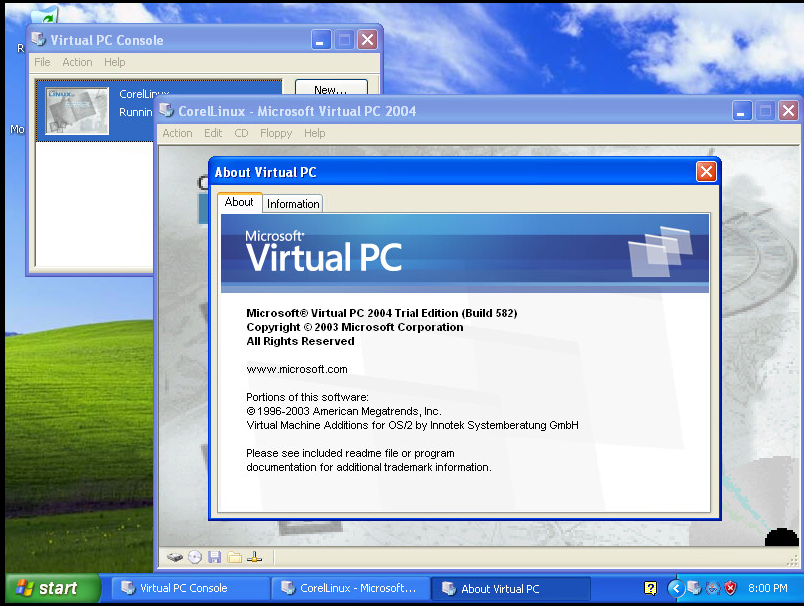This screenshot has height=606, width=804.
Task: Close the About Virtual PC dialog
Action: 706,172
